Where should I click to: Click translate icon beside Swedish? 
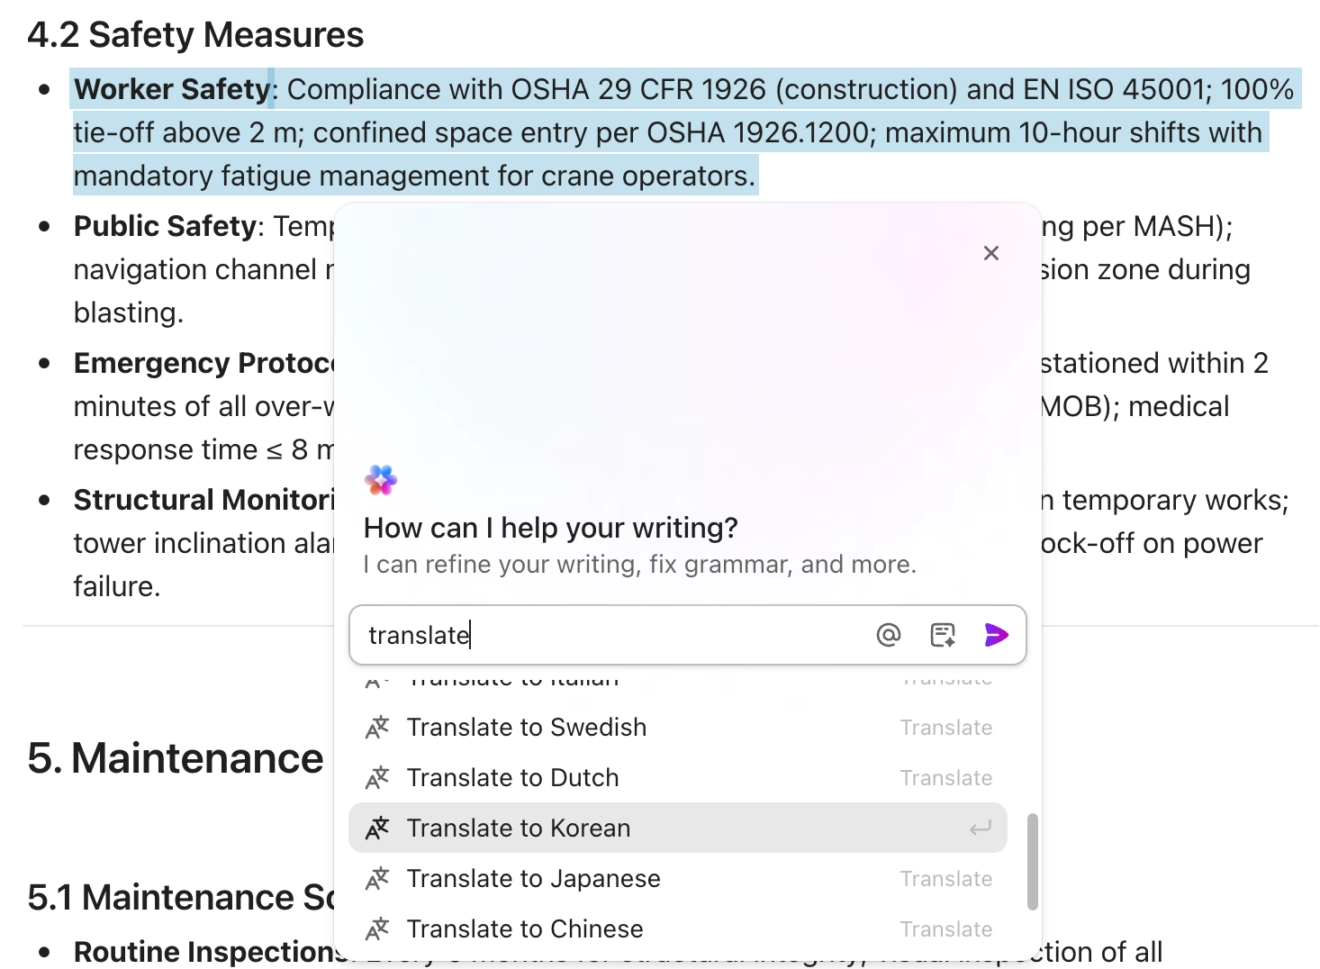coord(377,728)
